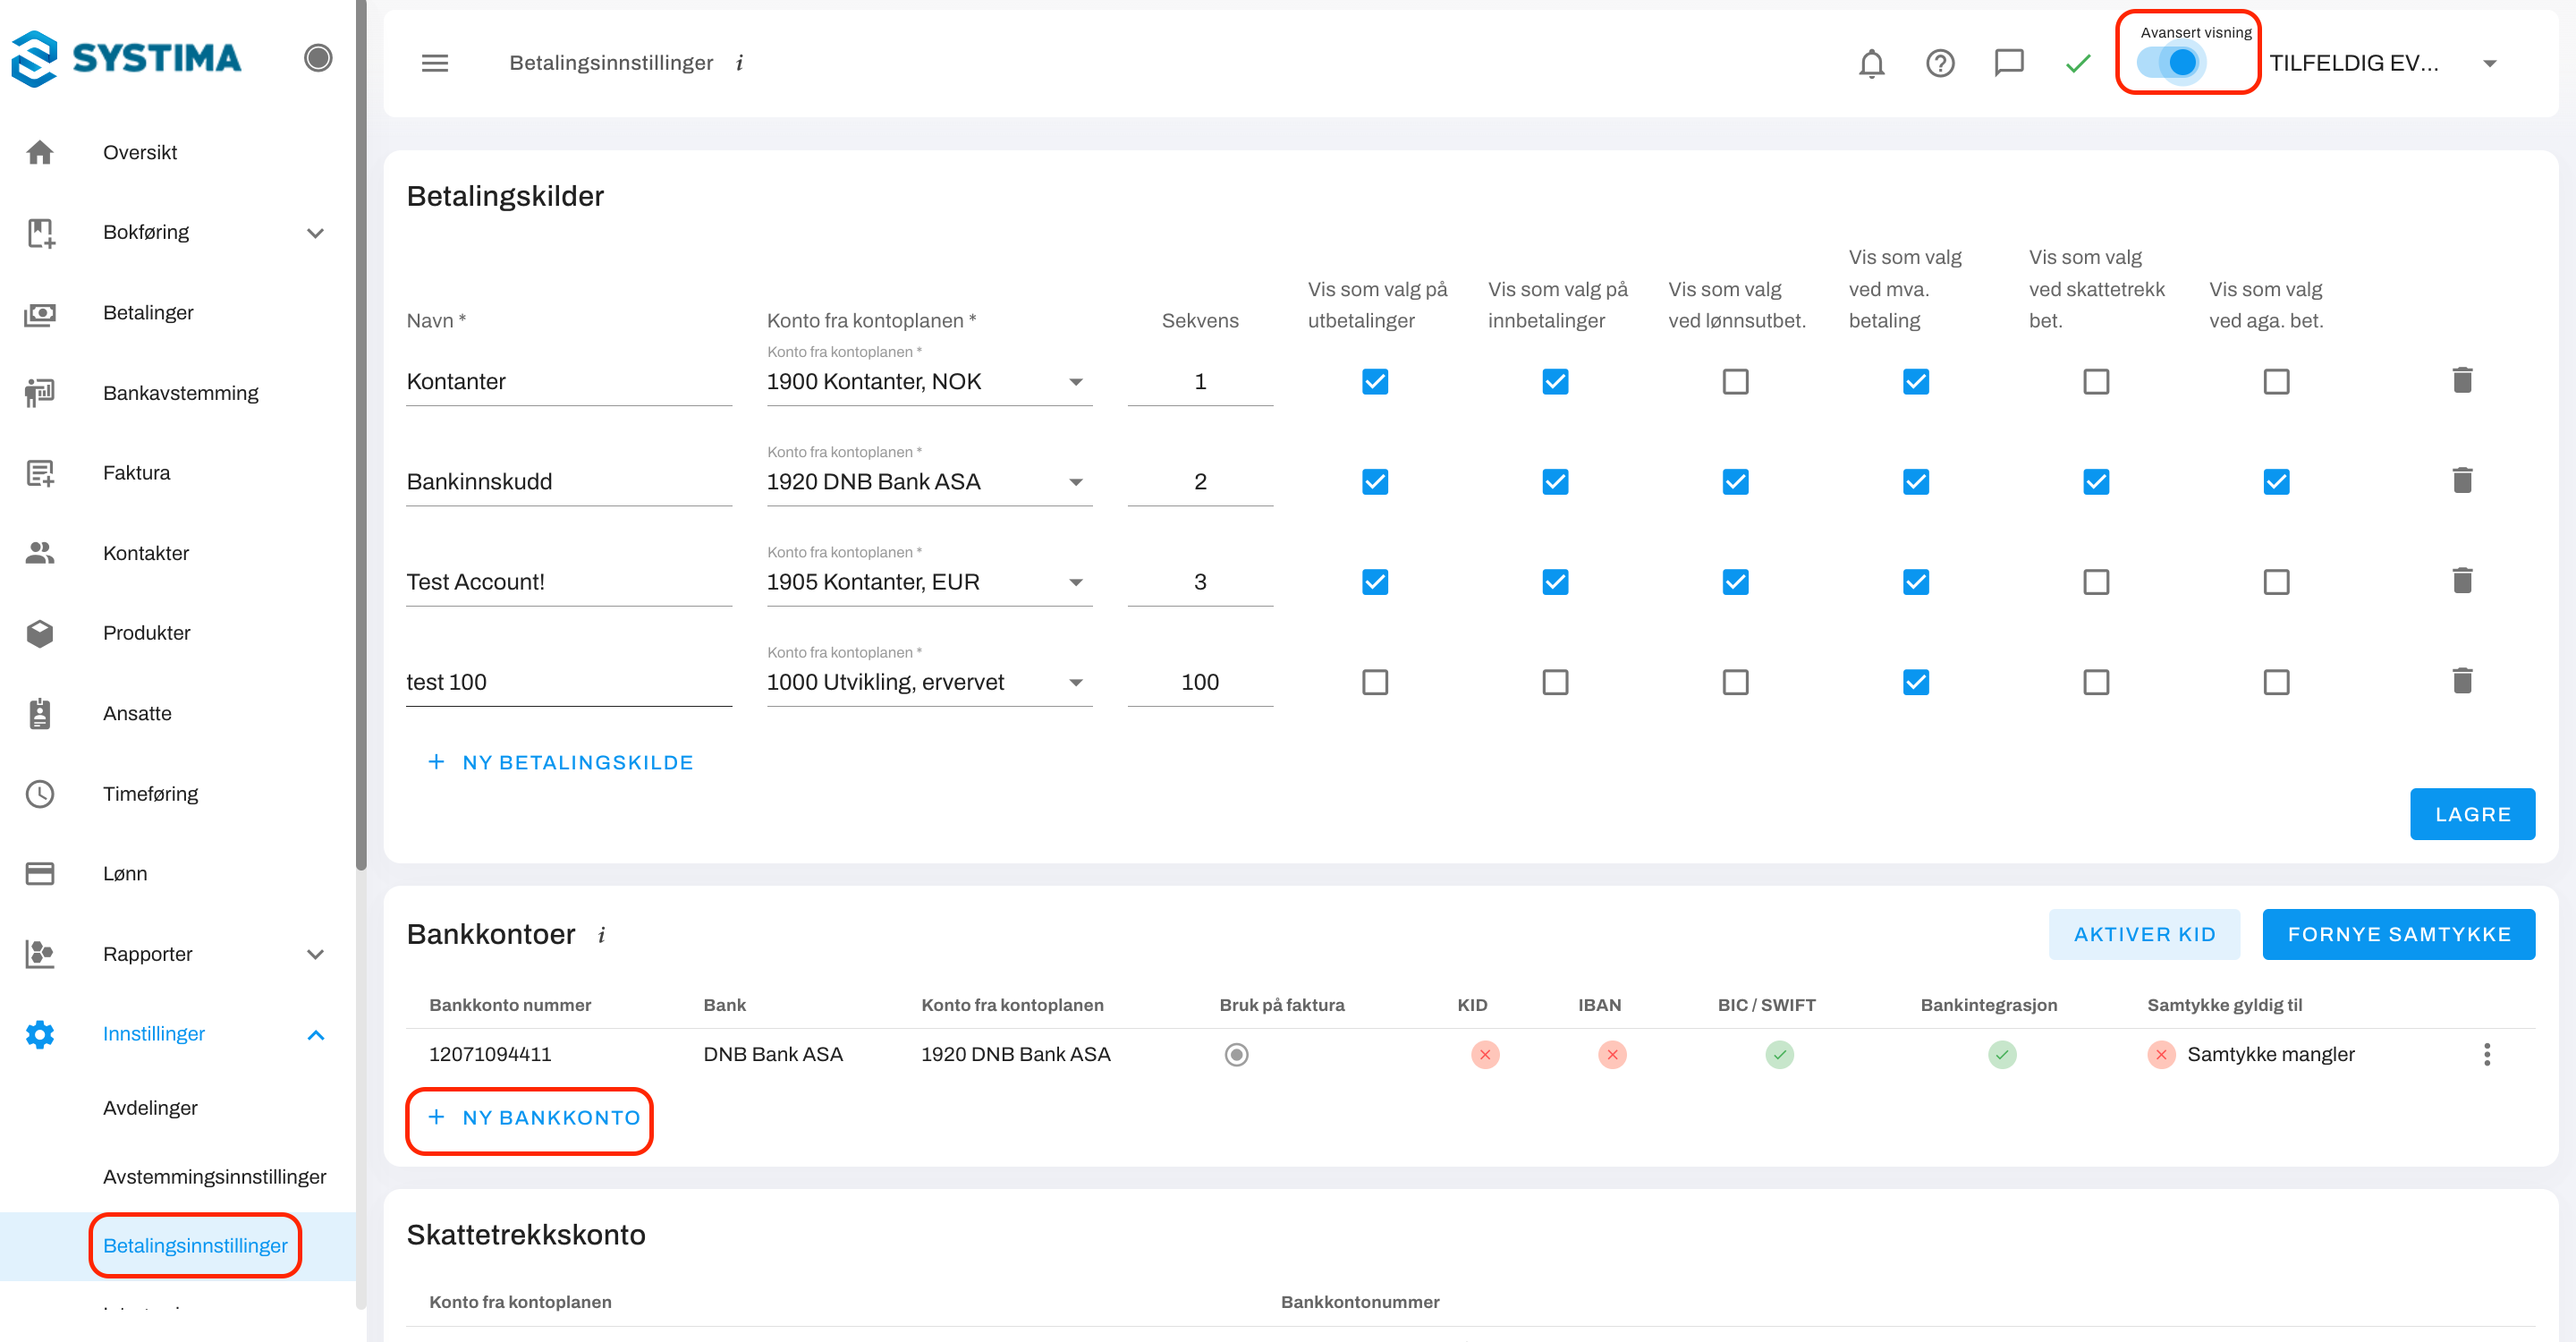
Task: Open Bankavstemming in the sidebar
Action: pyautogui.click(x=180, y=393)
